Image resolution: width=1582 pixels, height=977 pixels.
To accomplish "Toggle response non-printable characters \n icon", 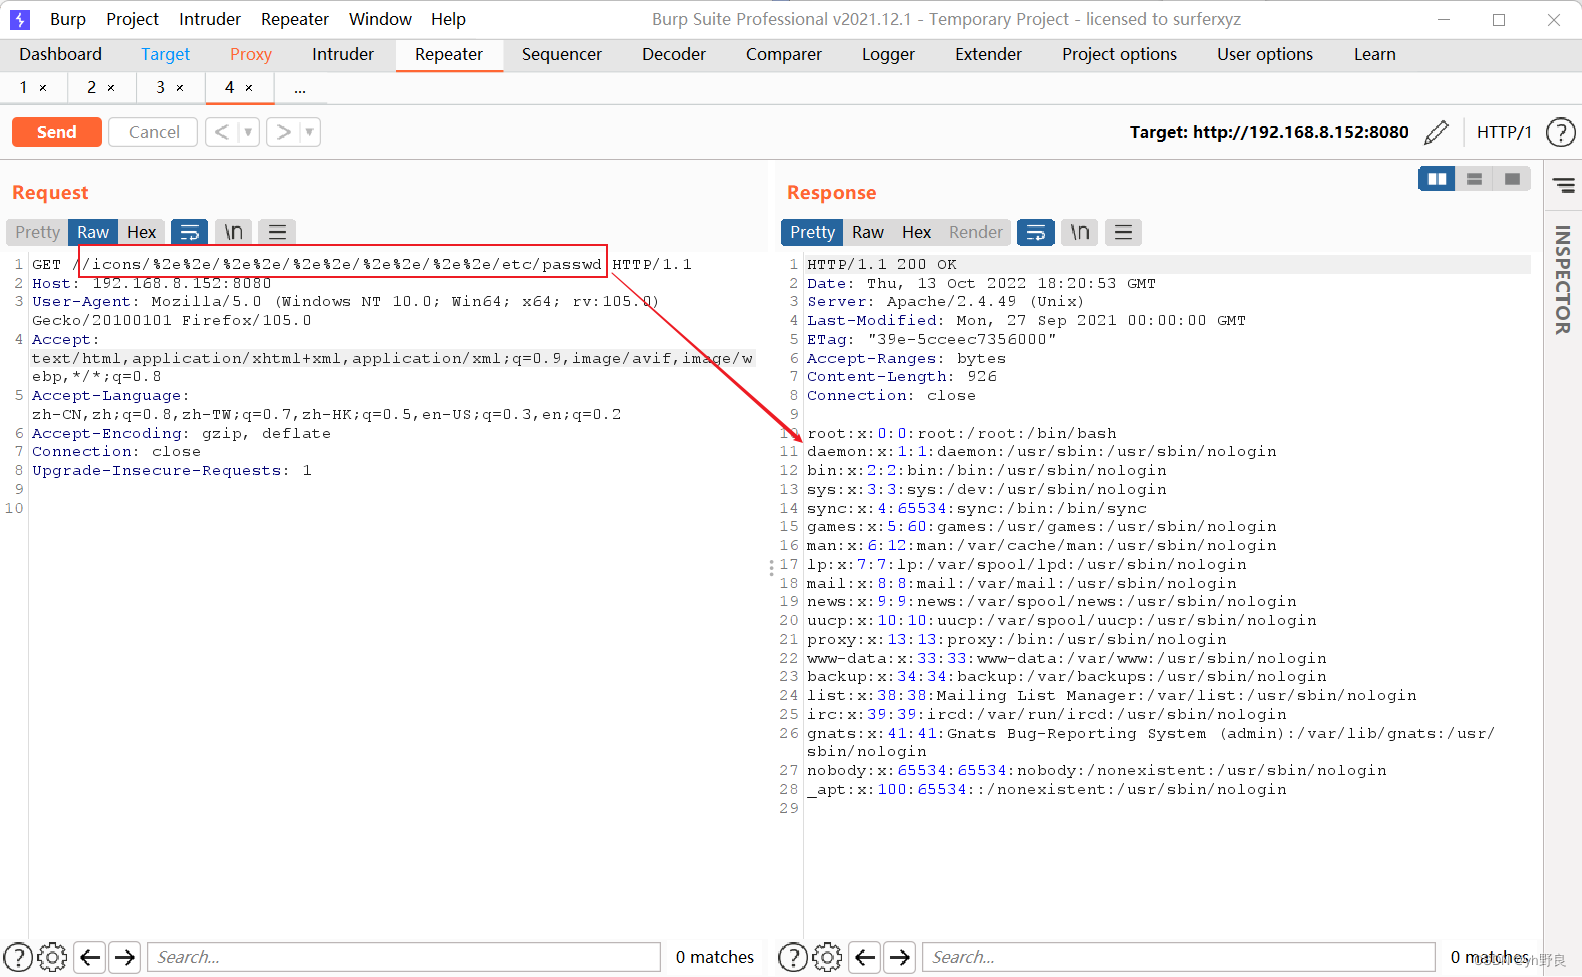I will pos(1080,232).
